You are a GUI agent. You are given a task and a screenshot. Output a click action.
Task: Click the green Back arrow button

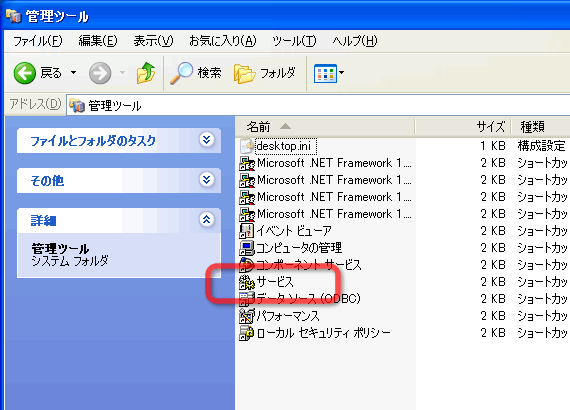pyautogui.click(x=25, y=73)
